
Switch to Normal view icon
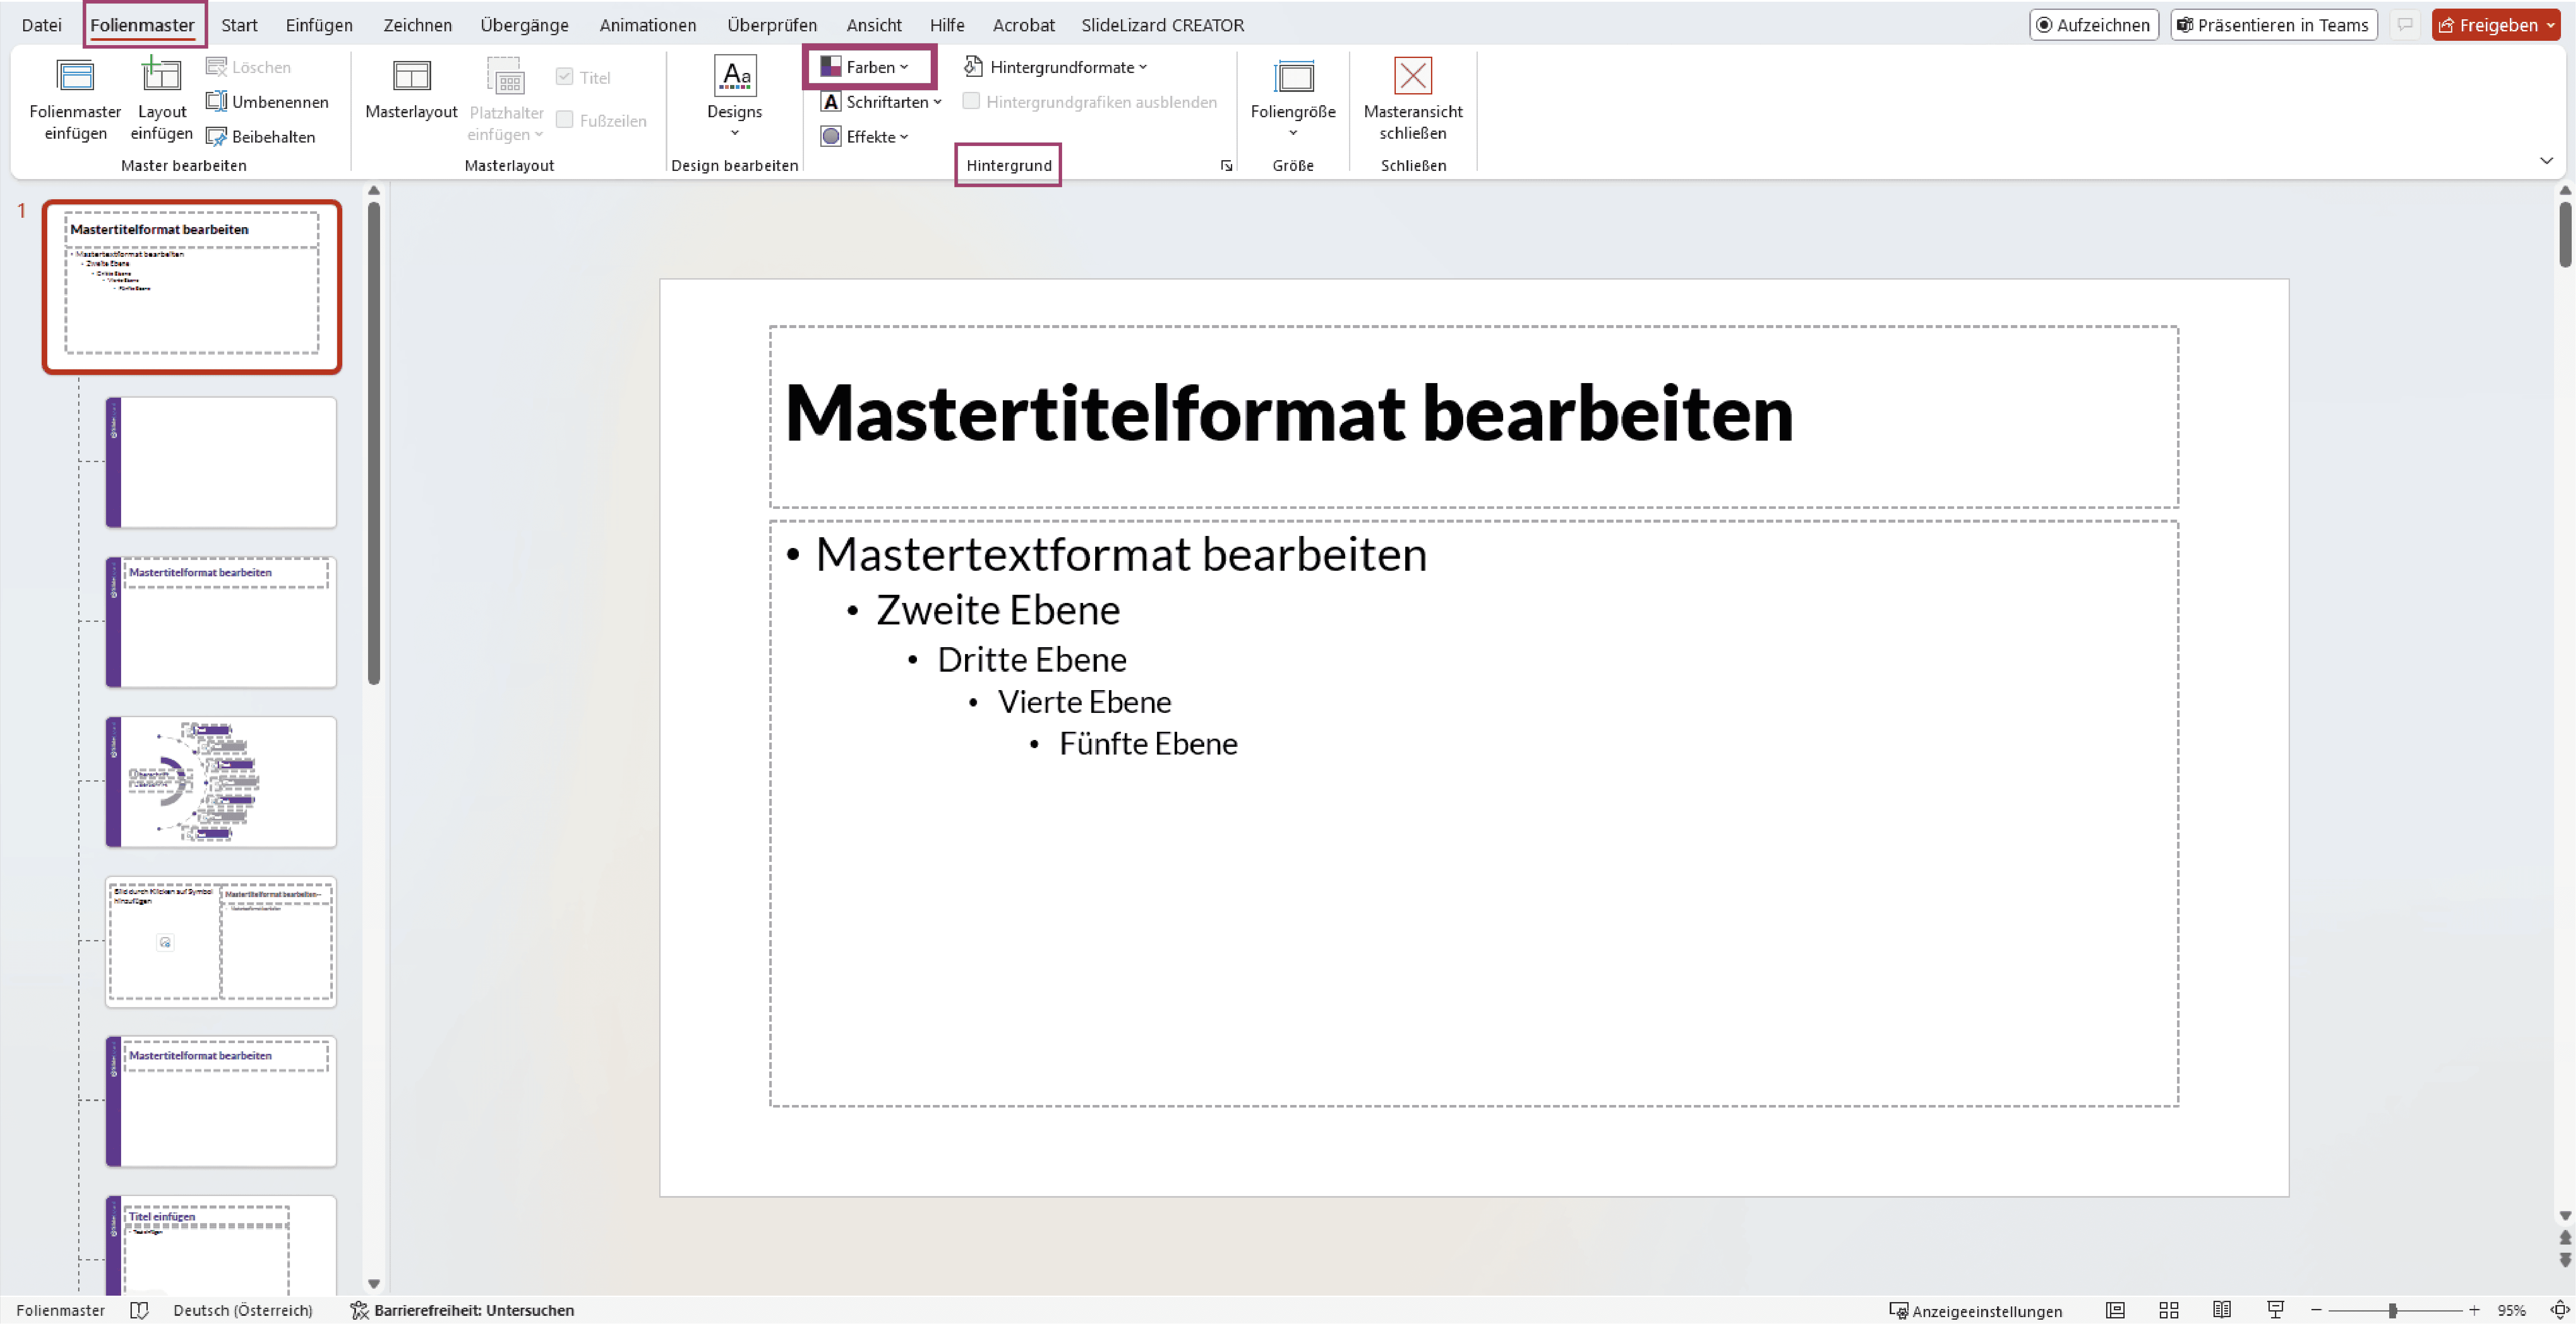coord(2115,1310)
